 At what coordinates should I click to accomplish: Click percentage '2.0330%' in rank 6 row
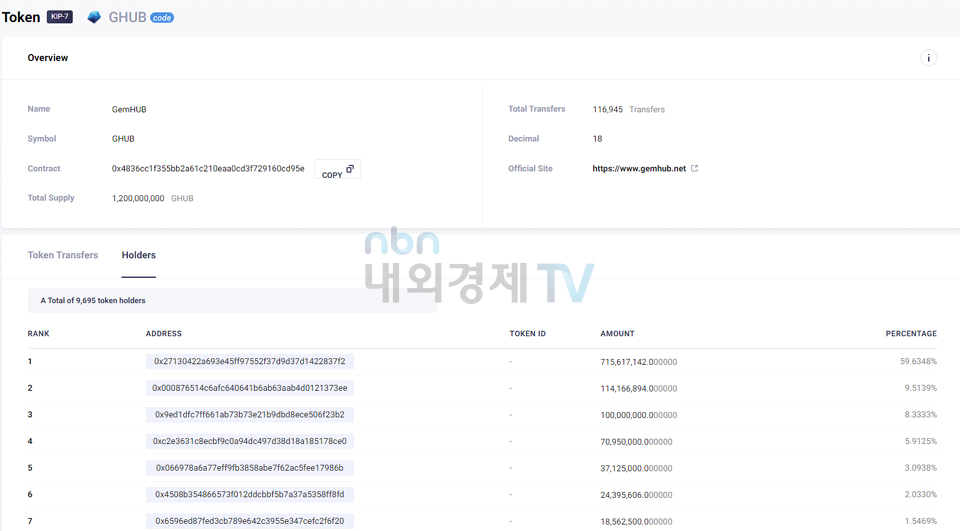(921, 494)
